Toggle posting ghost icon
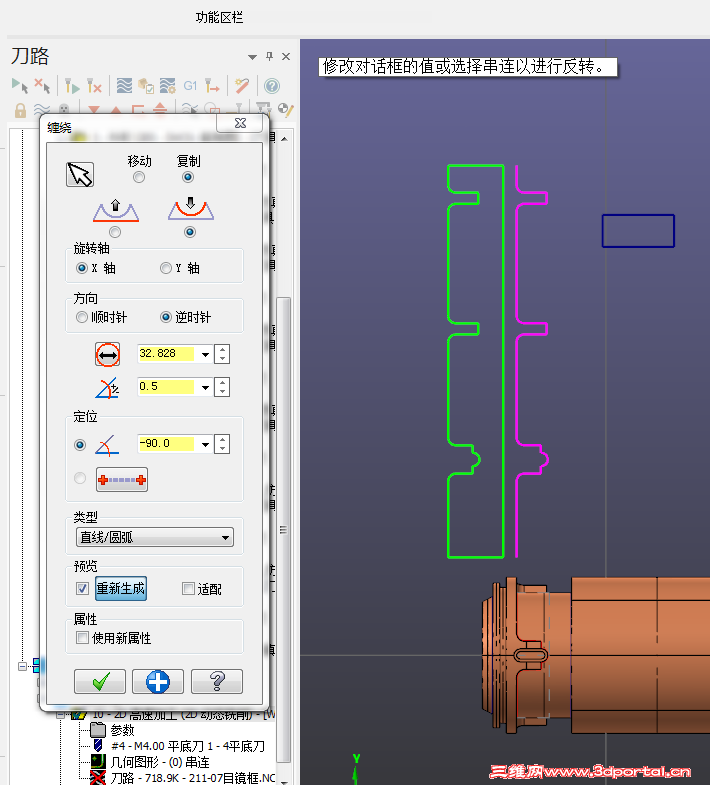Screen dimensions: 710x785 [x=64, y=109]
